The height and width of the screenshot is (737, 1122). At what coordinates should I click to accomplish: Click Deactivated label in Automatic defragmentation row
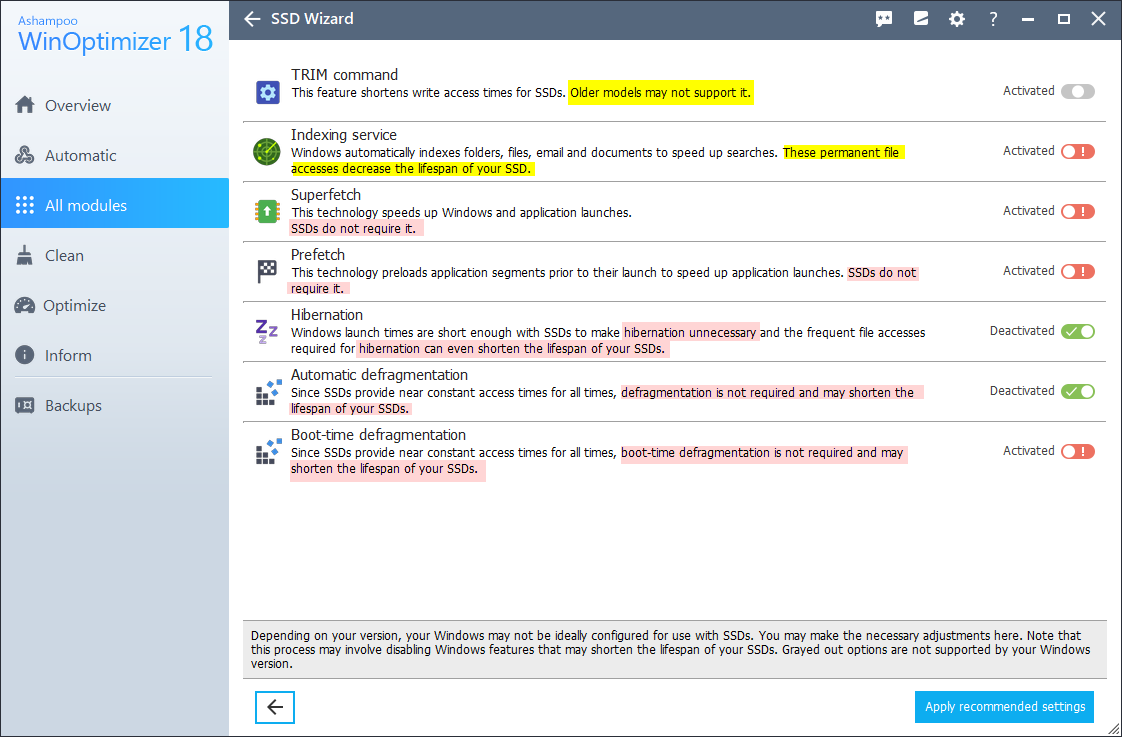pyautogui.click(x=1022, y=391)
